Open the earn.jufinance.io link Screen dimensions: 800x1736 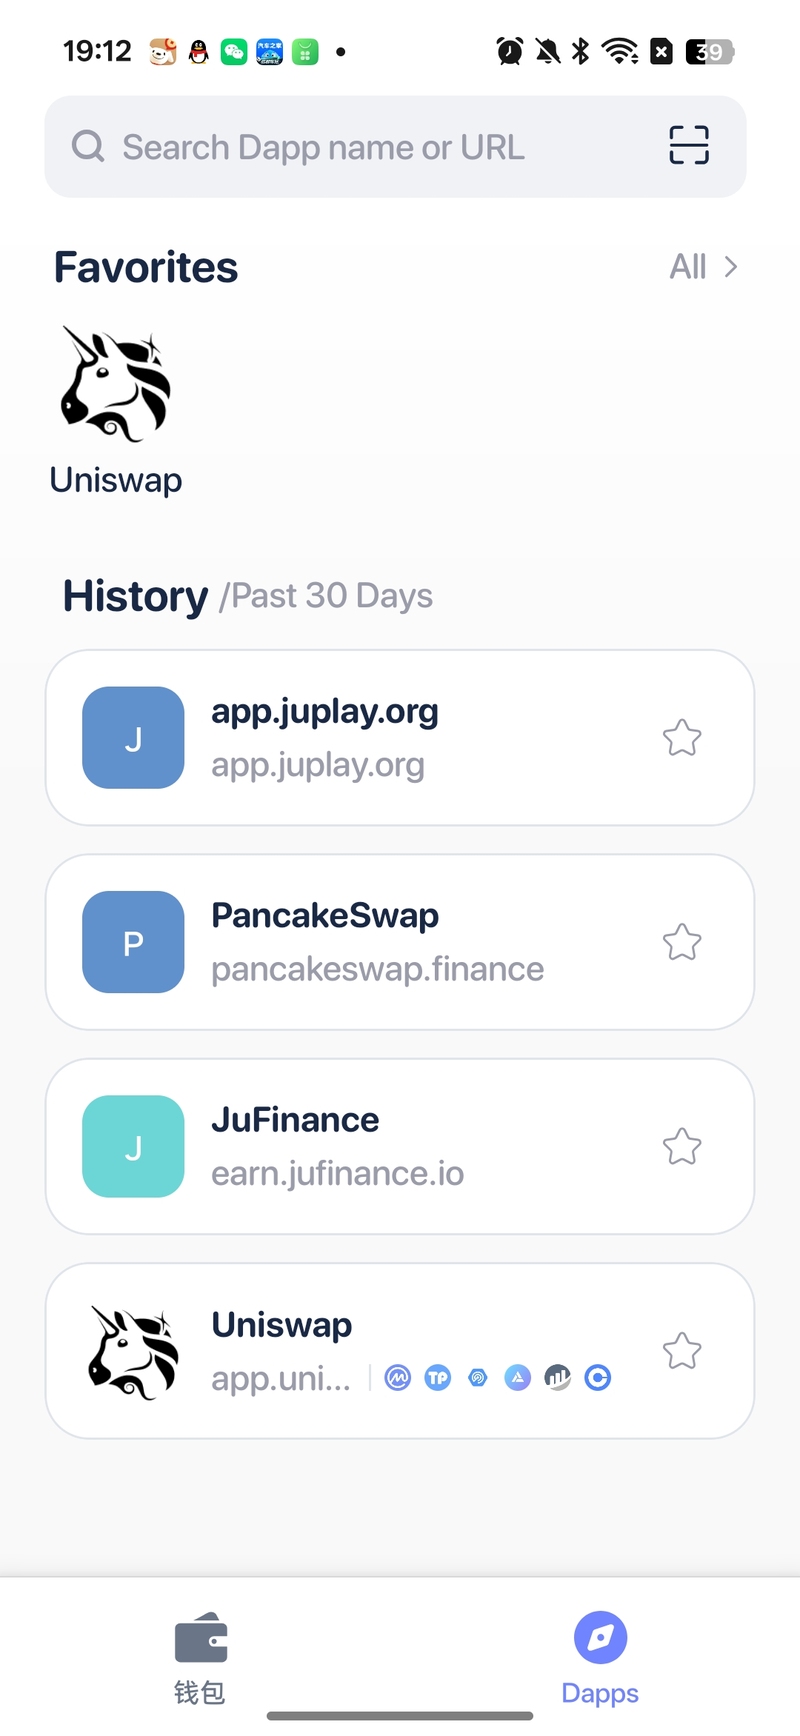pos(338,1173)
